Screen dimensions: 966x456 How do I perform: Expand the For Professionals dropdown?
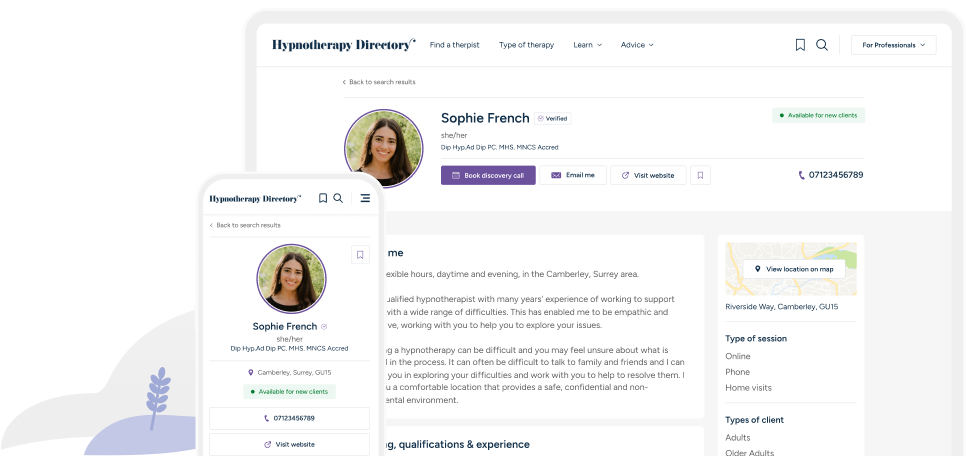(x=893, y=45)
